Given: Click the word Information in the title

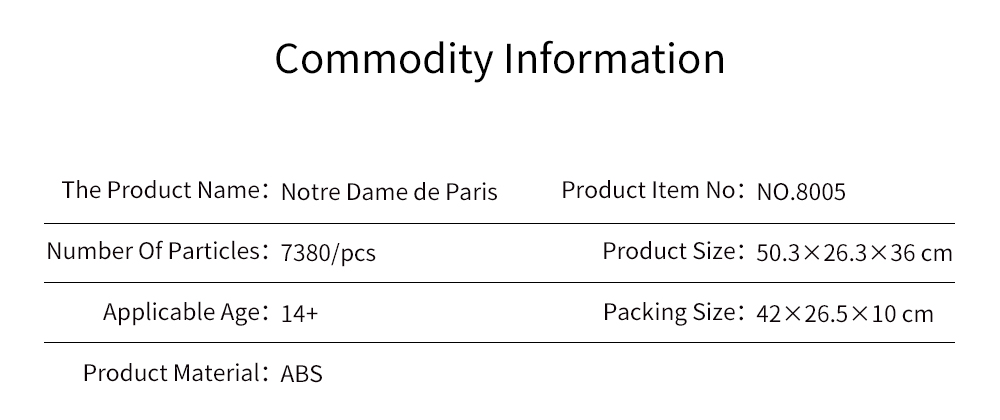Looking at the screenshot, I should (615, 59).
